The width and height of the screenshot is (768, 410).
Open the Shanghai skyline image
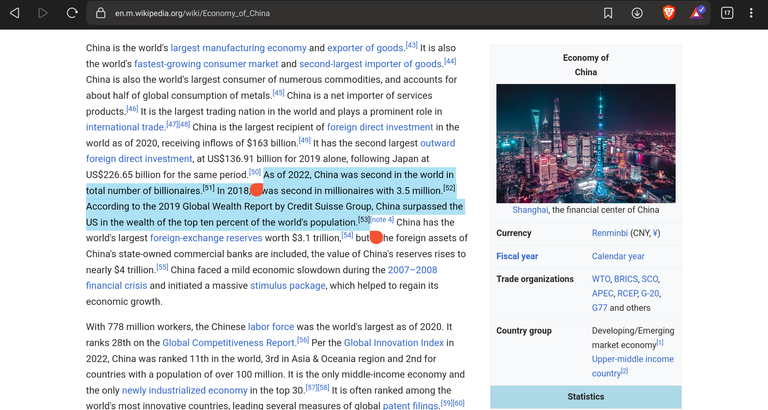[x=586, y=143]
